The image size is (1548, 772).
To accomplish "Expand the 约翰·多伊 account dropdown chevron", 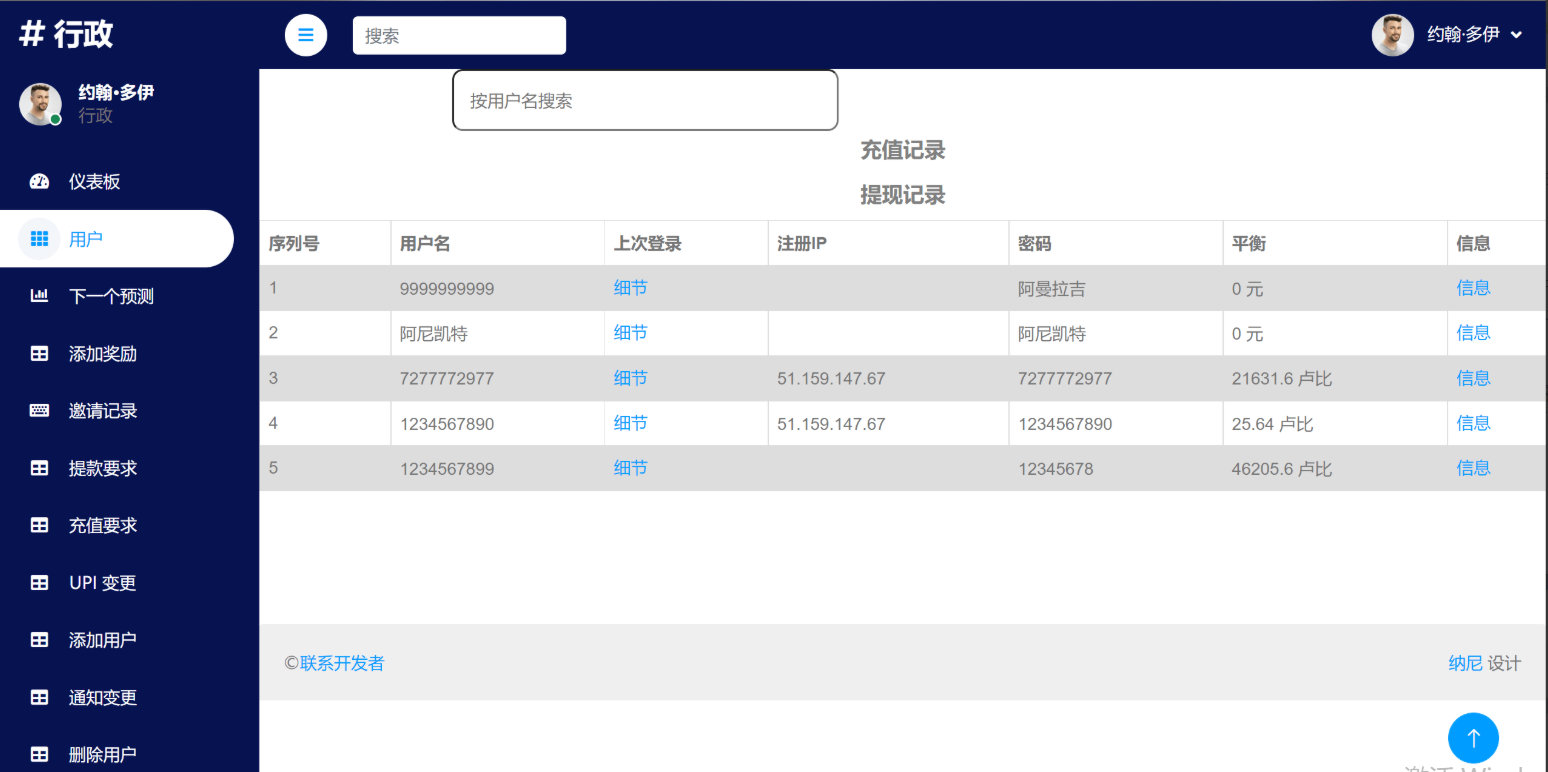I will click(1516, 35).
